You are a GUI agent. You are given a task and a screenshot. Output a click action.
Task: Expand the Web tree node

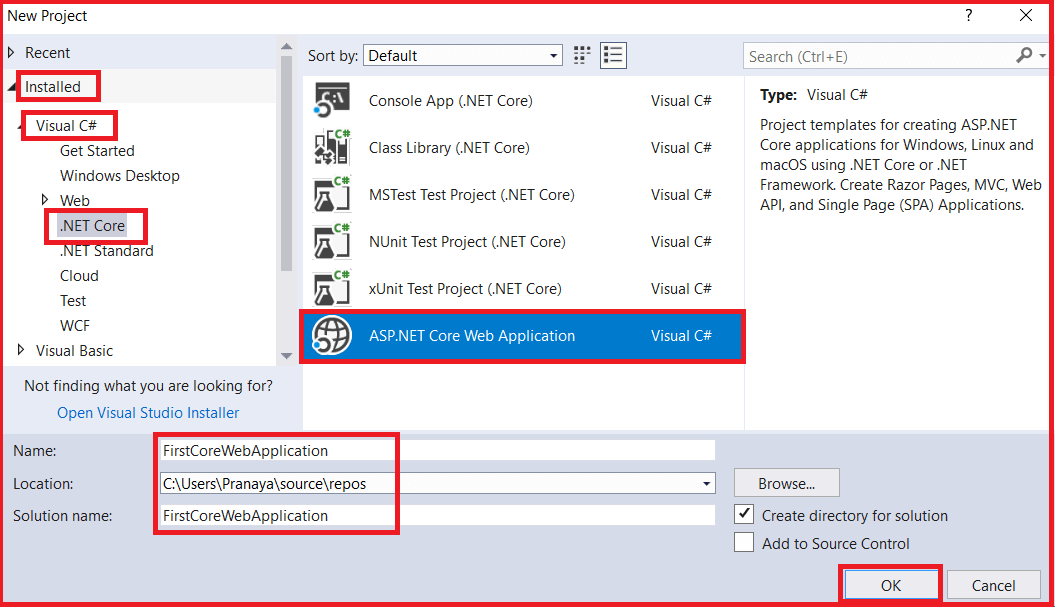[x=45, y=200]
